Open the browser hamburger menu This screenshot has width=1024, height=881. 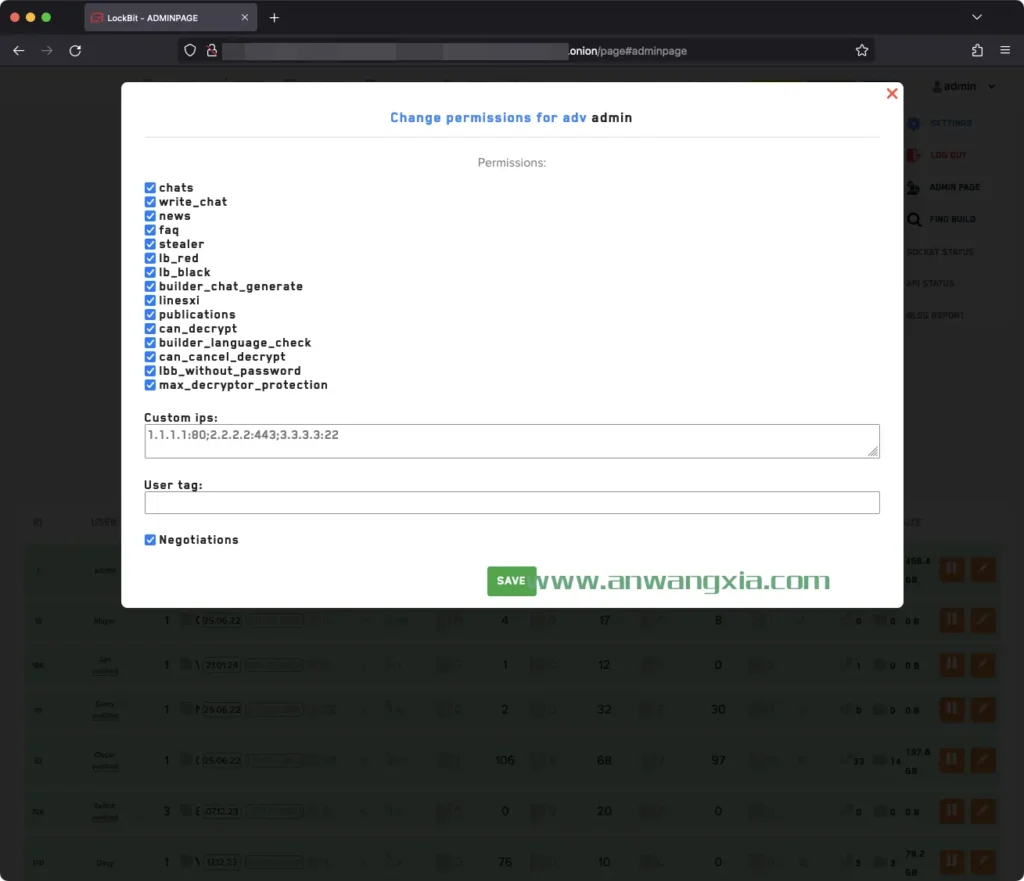coord(1005,50)
